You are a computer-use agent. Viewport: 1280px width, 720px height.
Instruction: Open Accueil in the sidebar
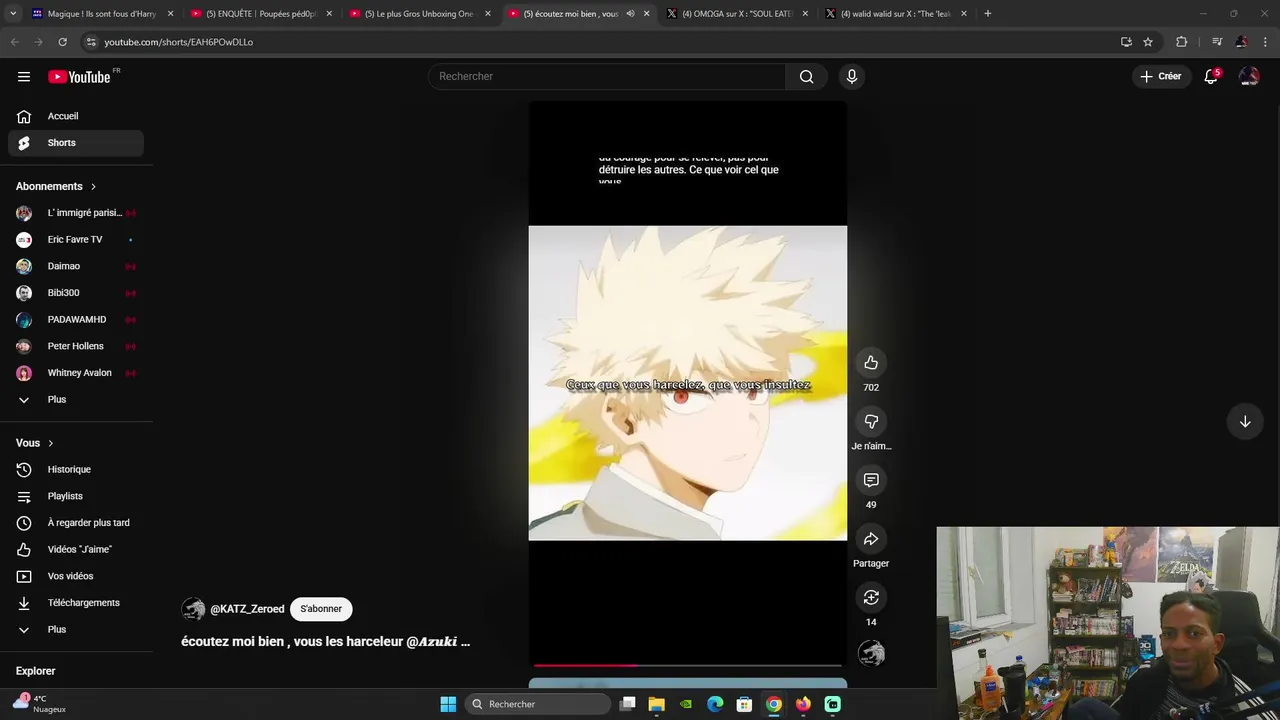tap(76, 116)
